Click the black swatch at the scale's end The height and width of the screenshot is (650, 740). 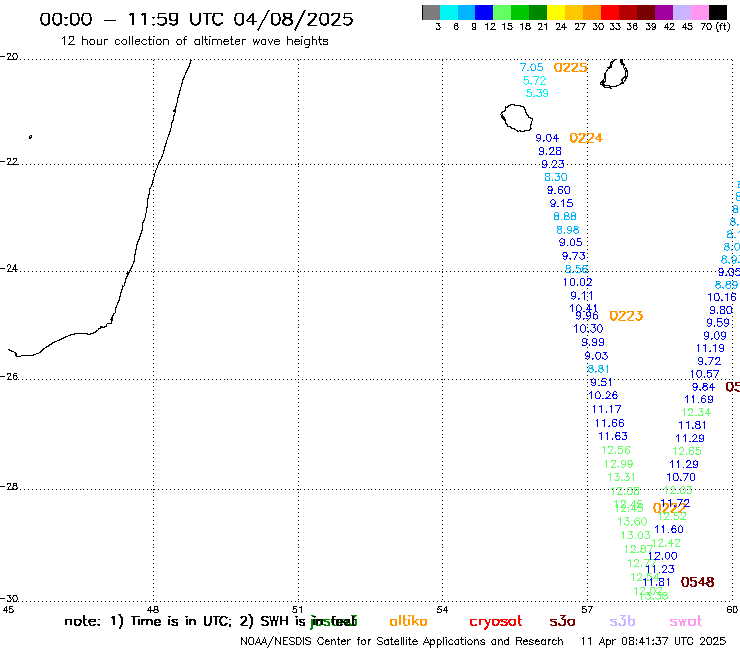[x=717, y=12]
